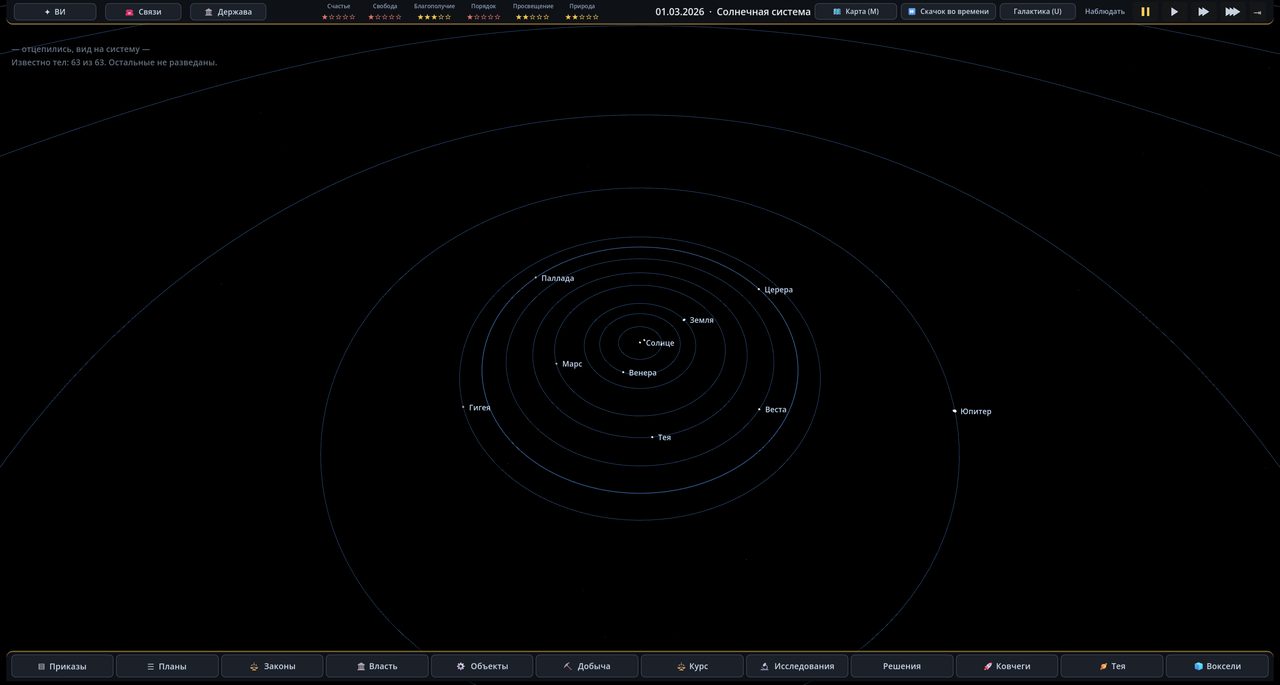
Task: Switch to Галактика (U) view
Action: pos(1037,12)
